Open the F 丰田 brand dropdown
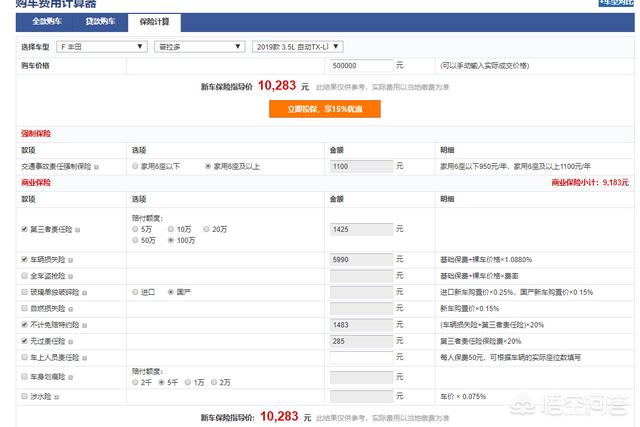 (x=102, y=47)
